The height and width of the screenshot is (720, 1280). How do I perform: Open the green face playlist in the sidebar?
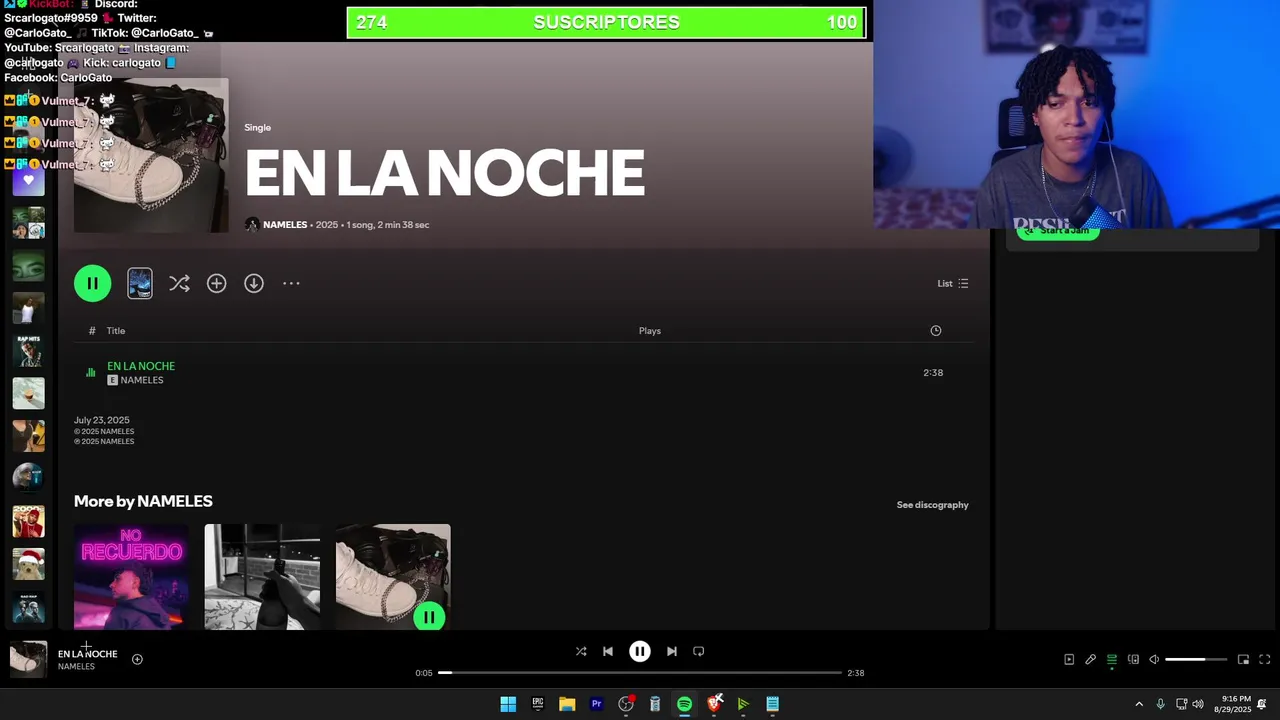(x=28, y=266)
